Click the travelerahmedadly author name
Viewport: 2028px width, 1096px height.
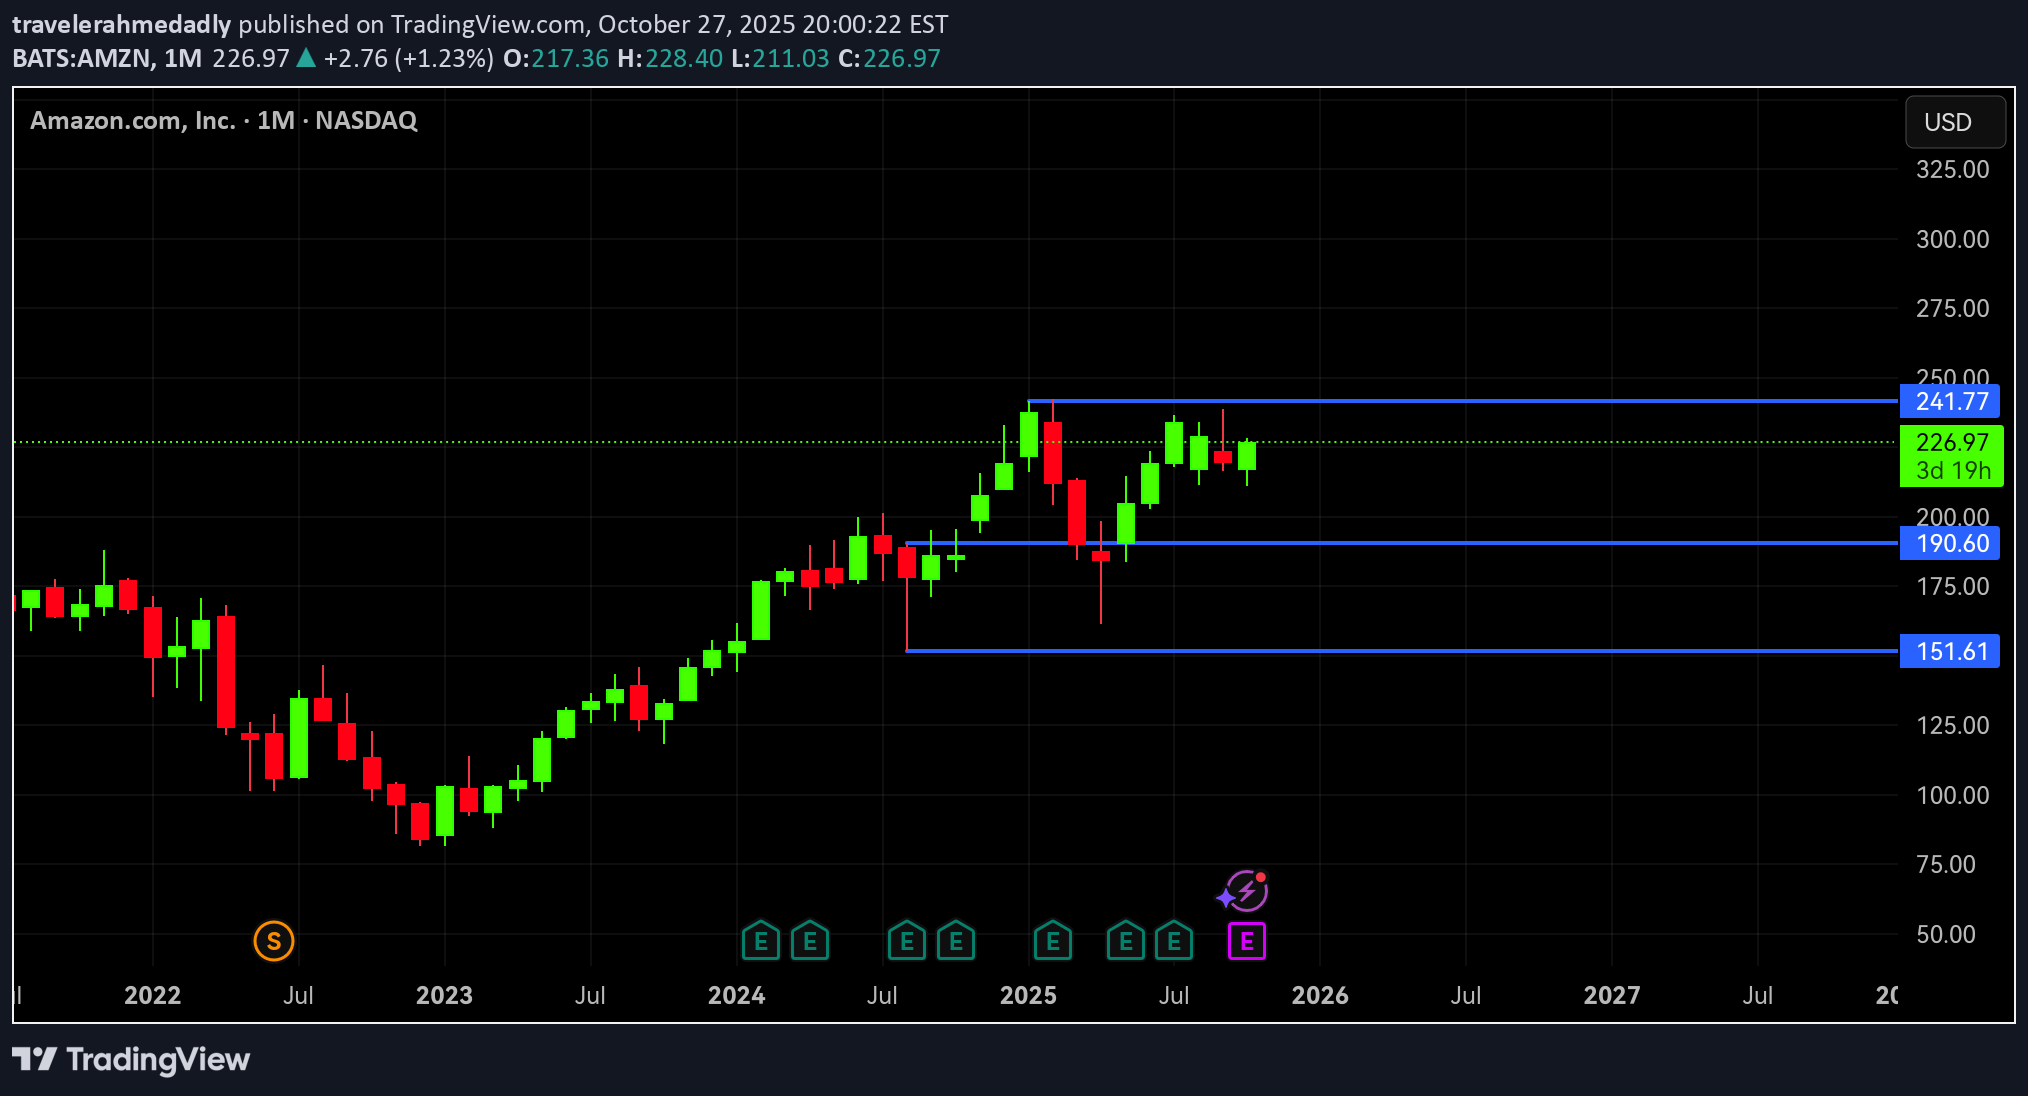(121, 24)
